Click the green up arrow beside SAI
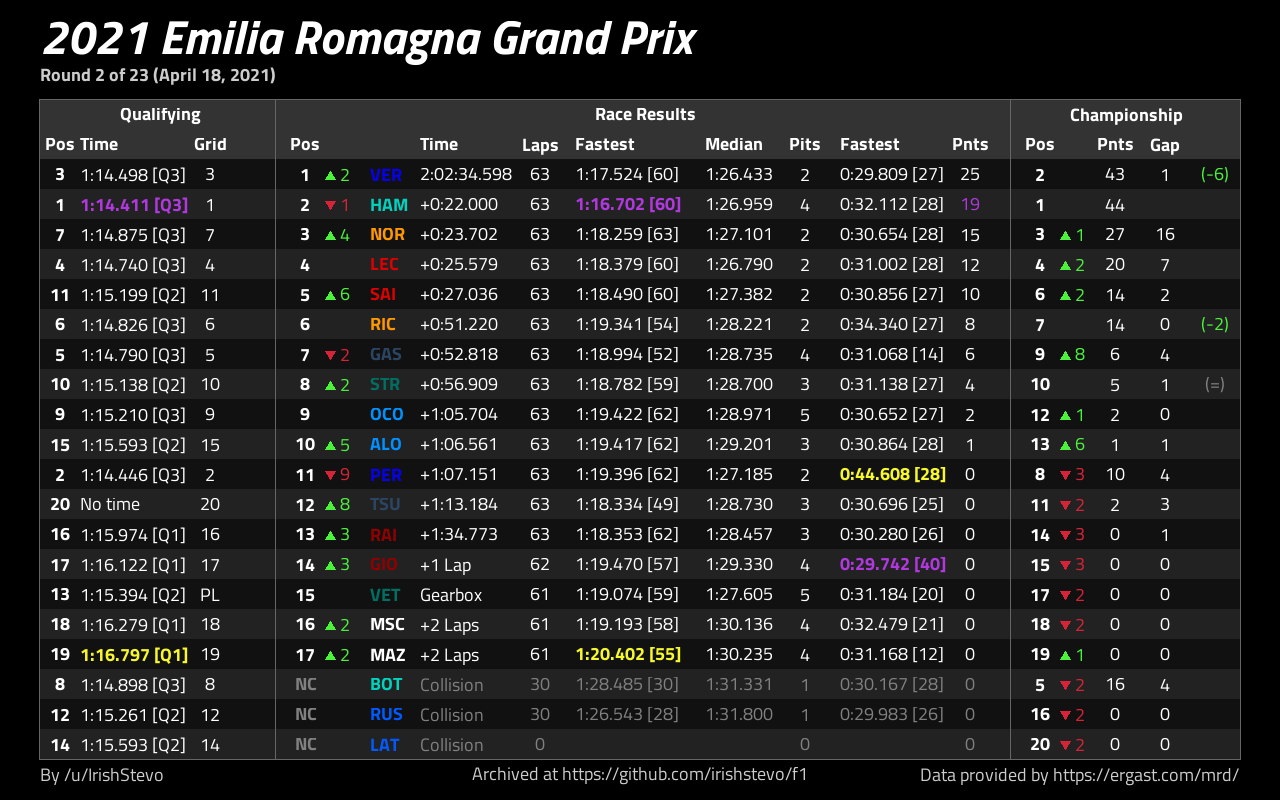This screenshot has width=1280, height=800. point(331,296)
